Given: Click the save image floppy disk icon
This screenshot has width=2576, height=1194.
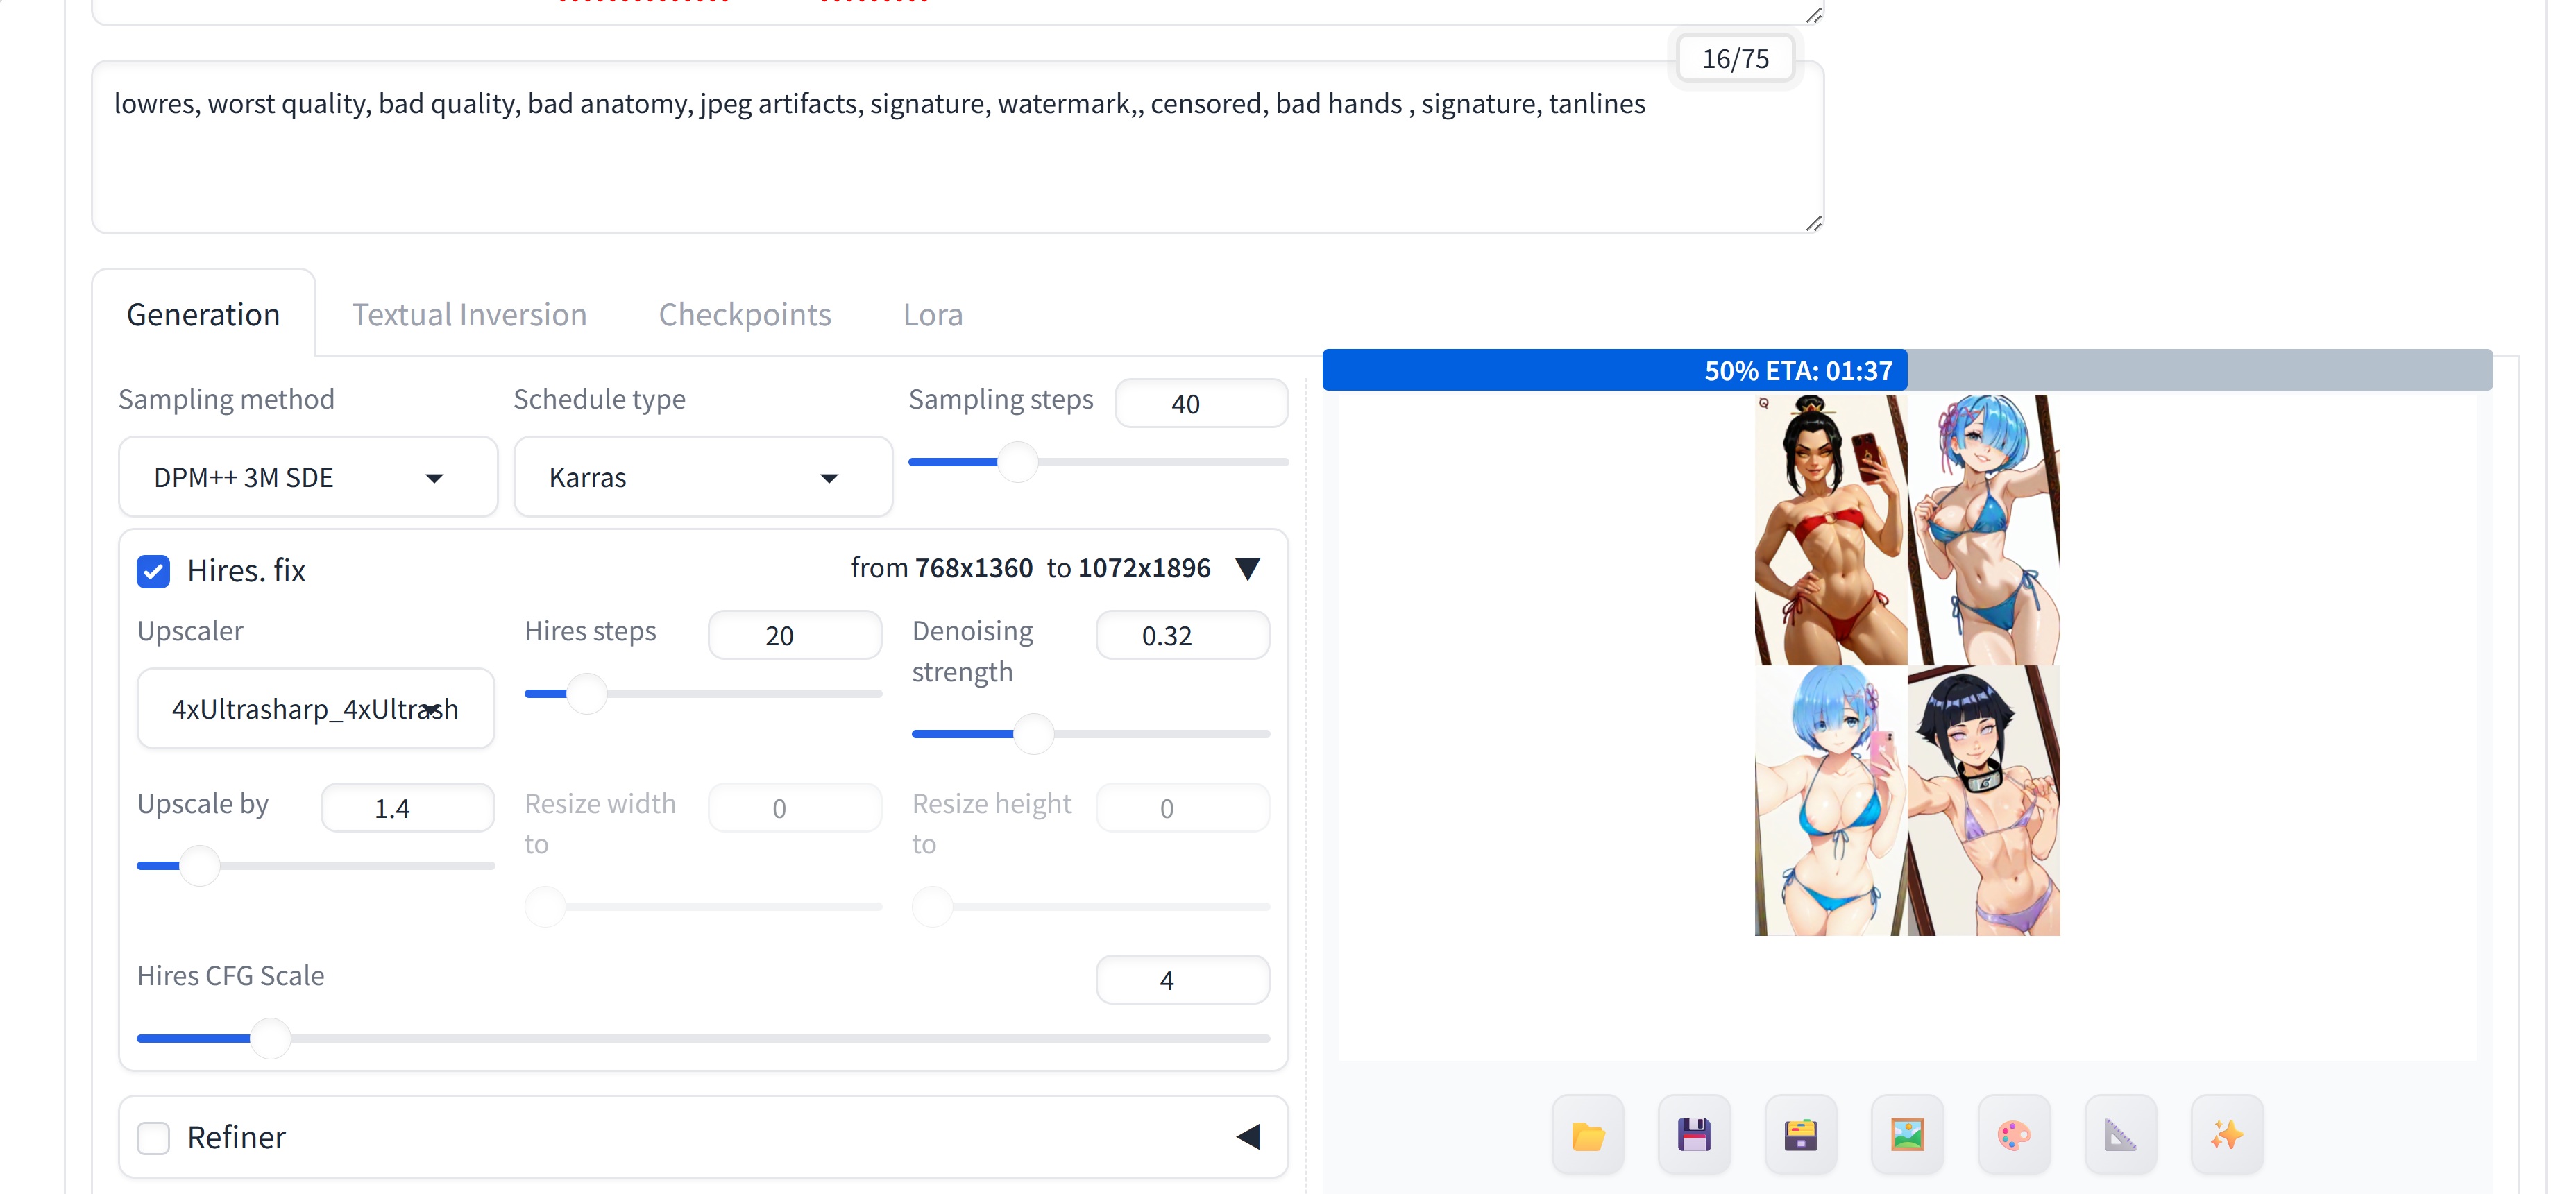Looking at the screenshot, I should (x=1694, y=1135).
